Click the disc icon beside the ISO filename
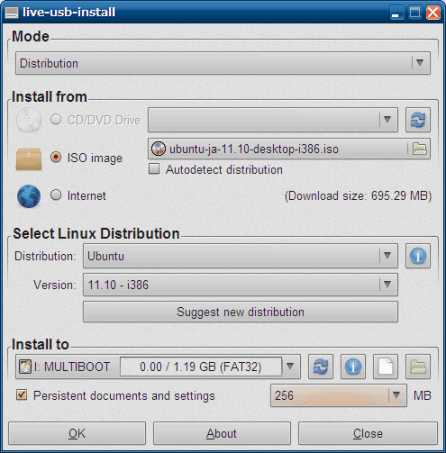Image resolution: width=446 pixels, height=453 pixels. [158, 149]
